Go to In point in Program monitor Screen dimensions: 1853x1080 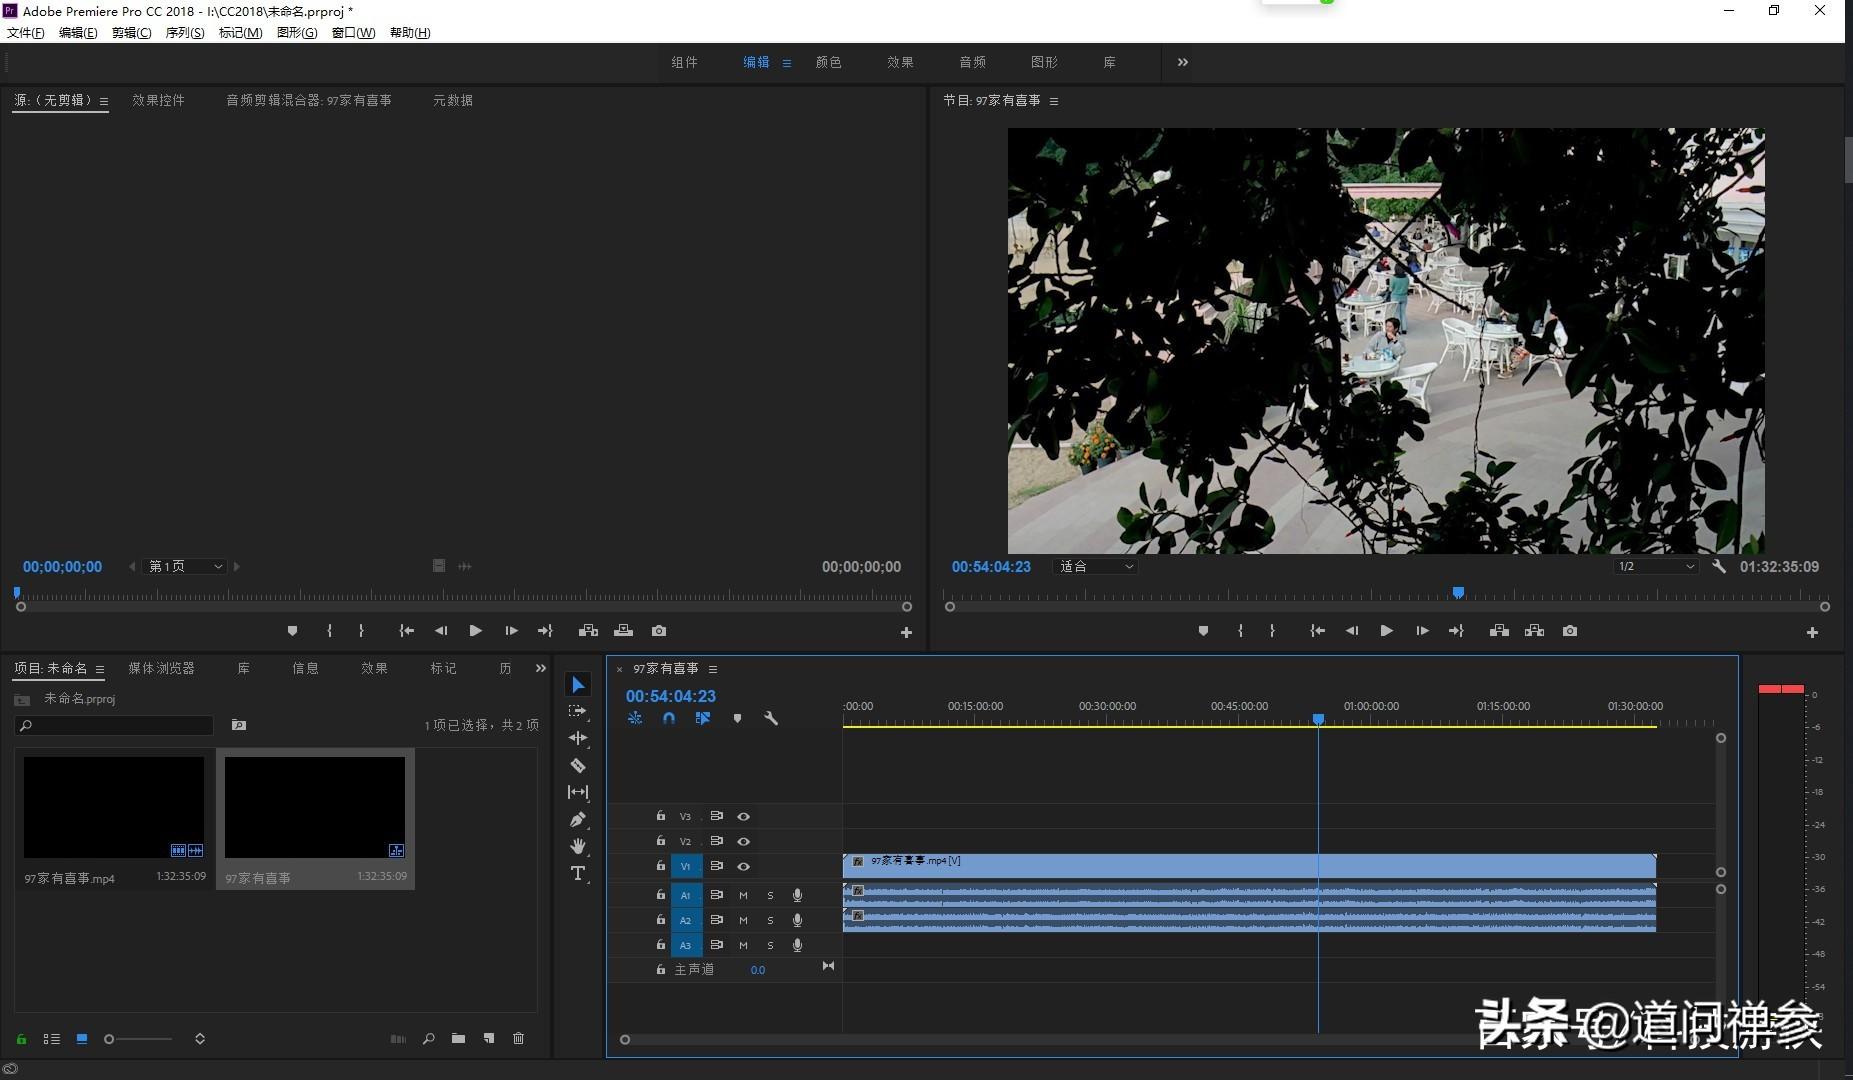click(1318, 631)
